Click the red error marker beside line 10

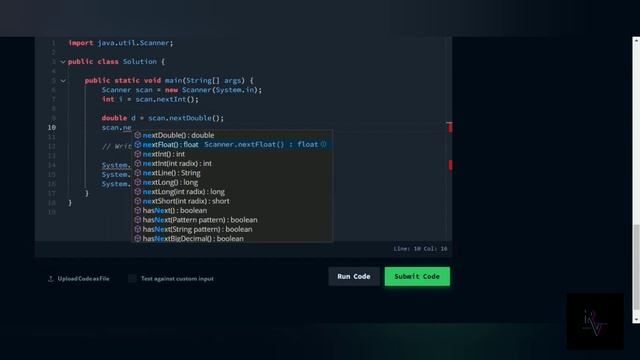coord(450,127)
